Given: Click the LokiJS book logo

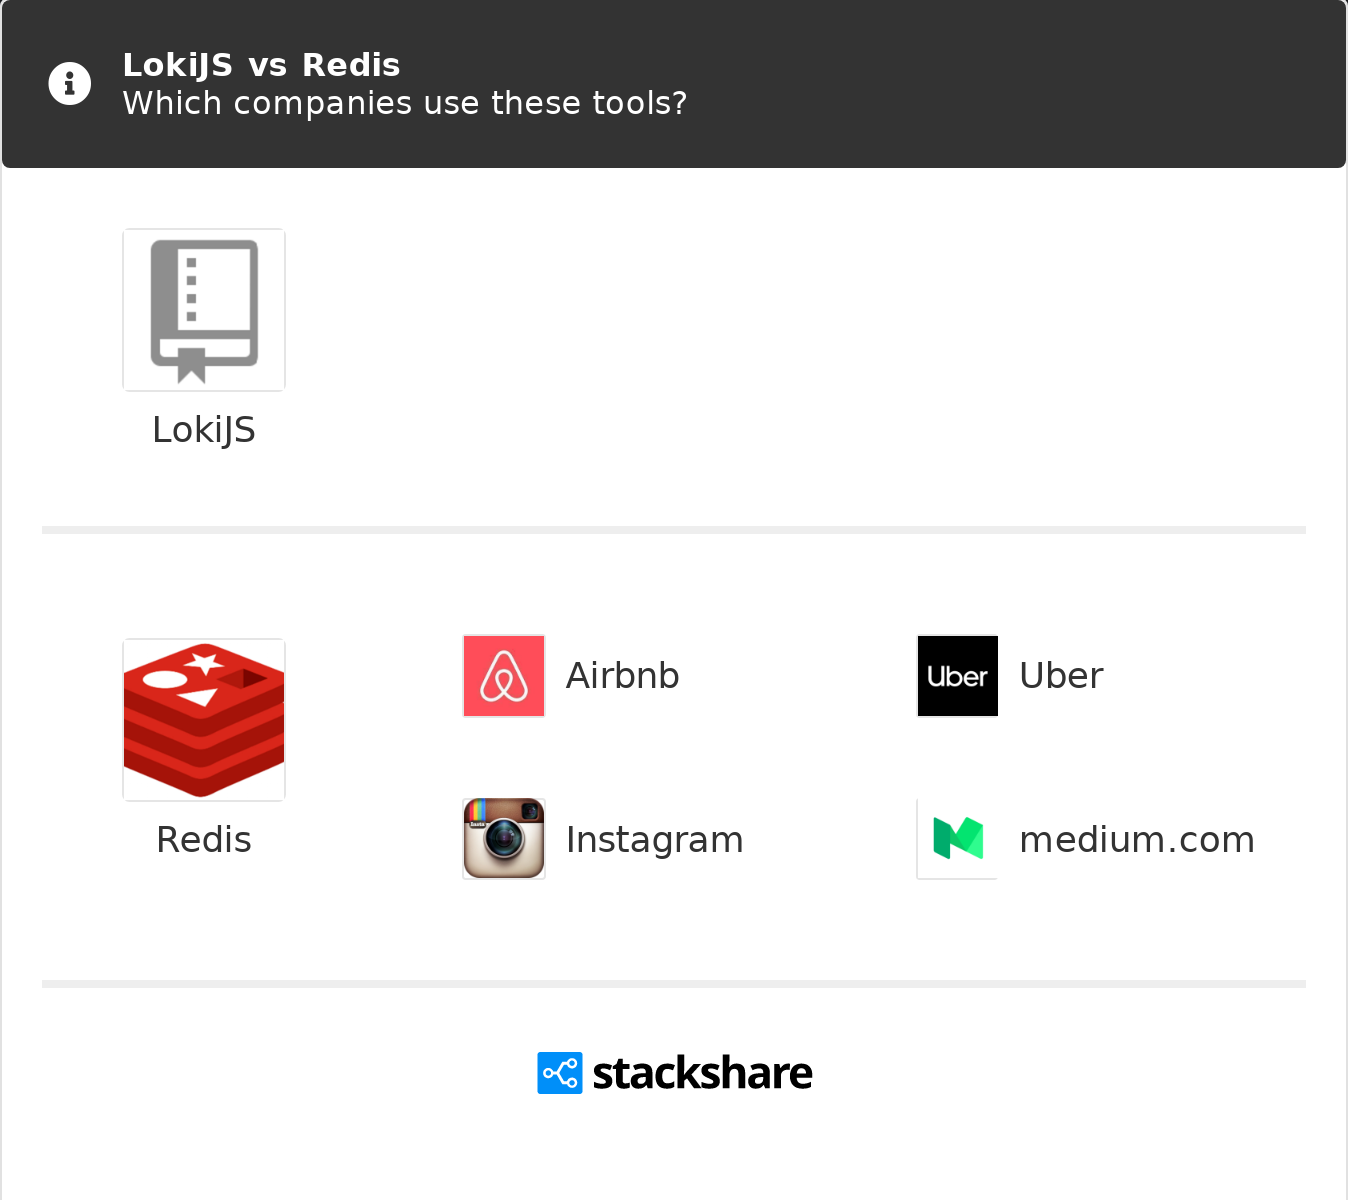Looking at the screenshot, I should click(x=204, y=310).
